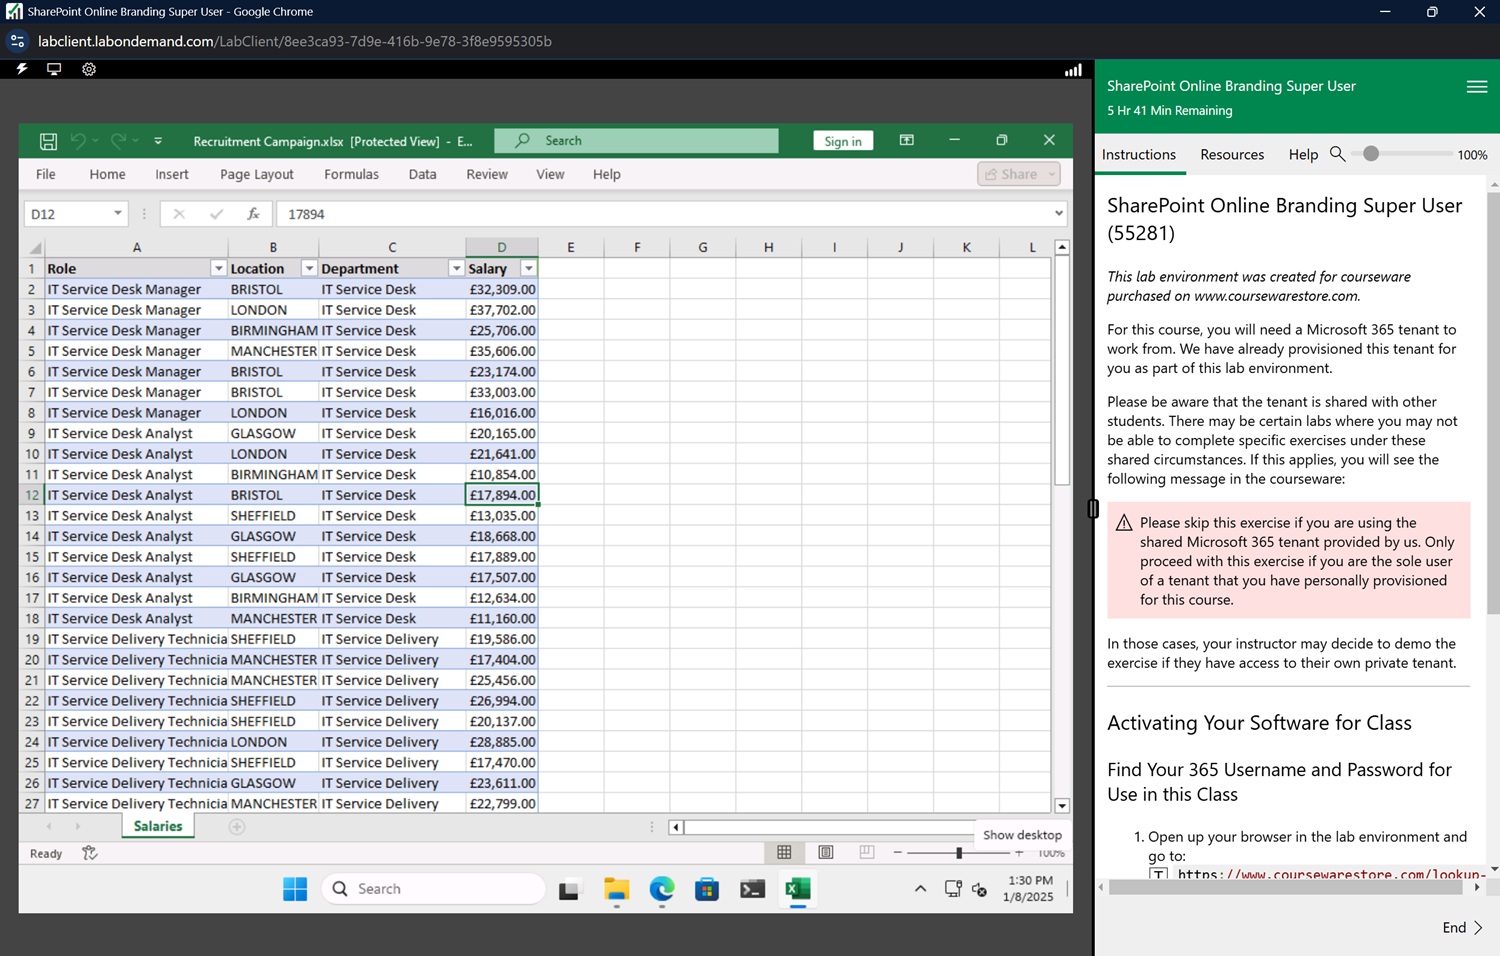The height and width of the screenshot is (956, 1500).
Task: Click the display monitor icon in lab toolbar
Action: (x=54, y=69)
